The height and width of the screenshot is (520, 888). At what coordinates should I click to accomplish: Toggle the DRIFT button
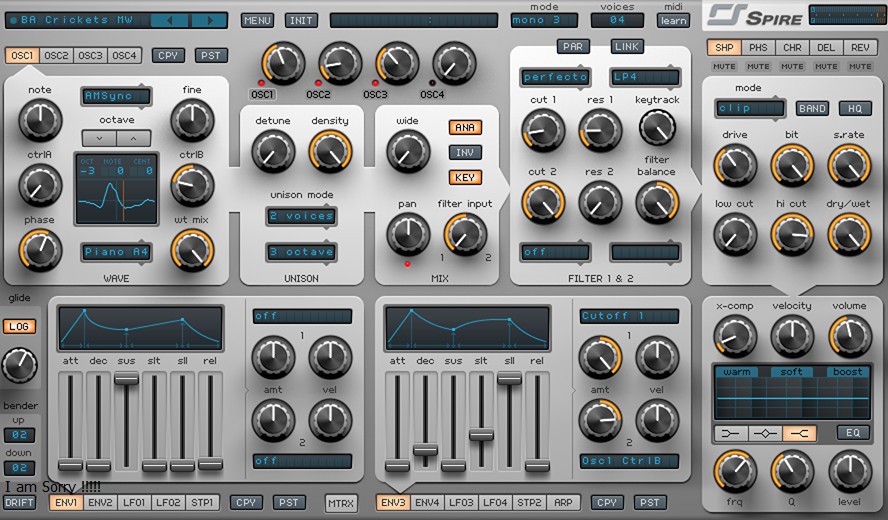tap(19, 502)
